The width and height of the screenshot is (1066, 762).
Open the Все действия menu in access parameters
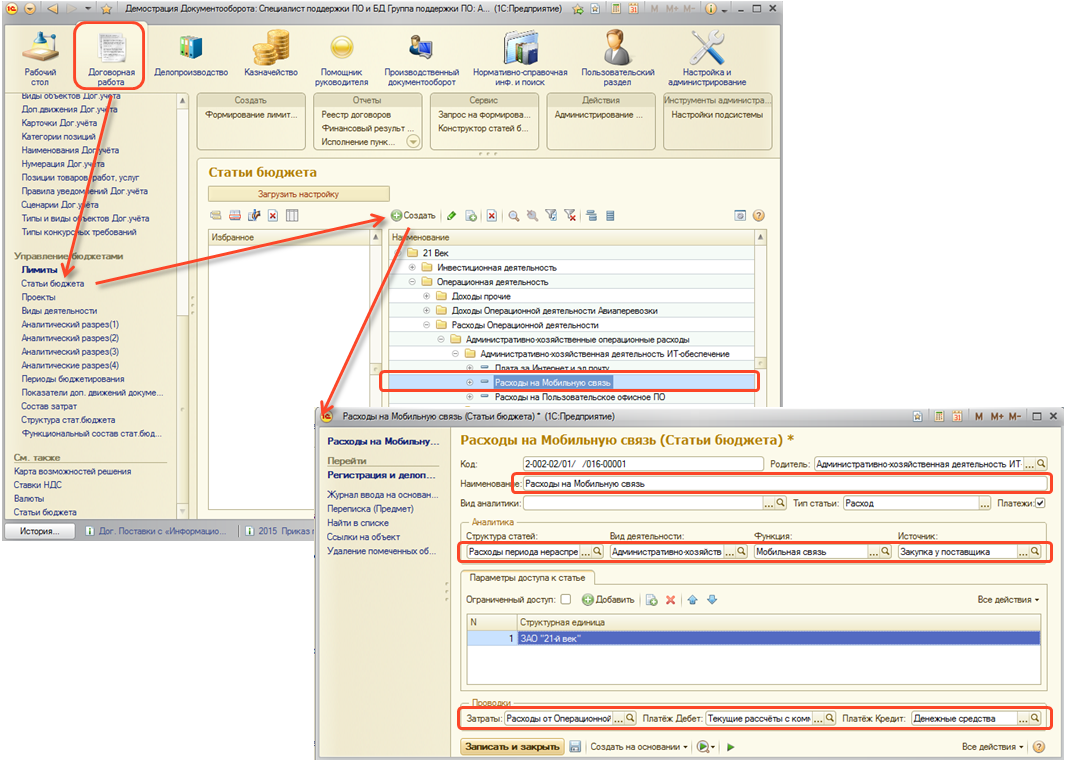click(1008, 600)
